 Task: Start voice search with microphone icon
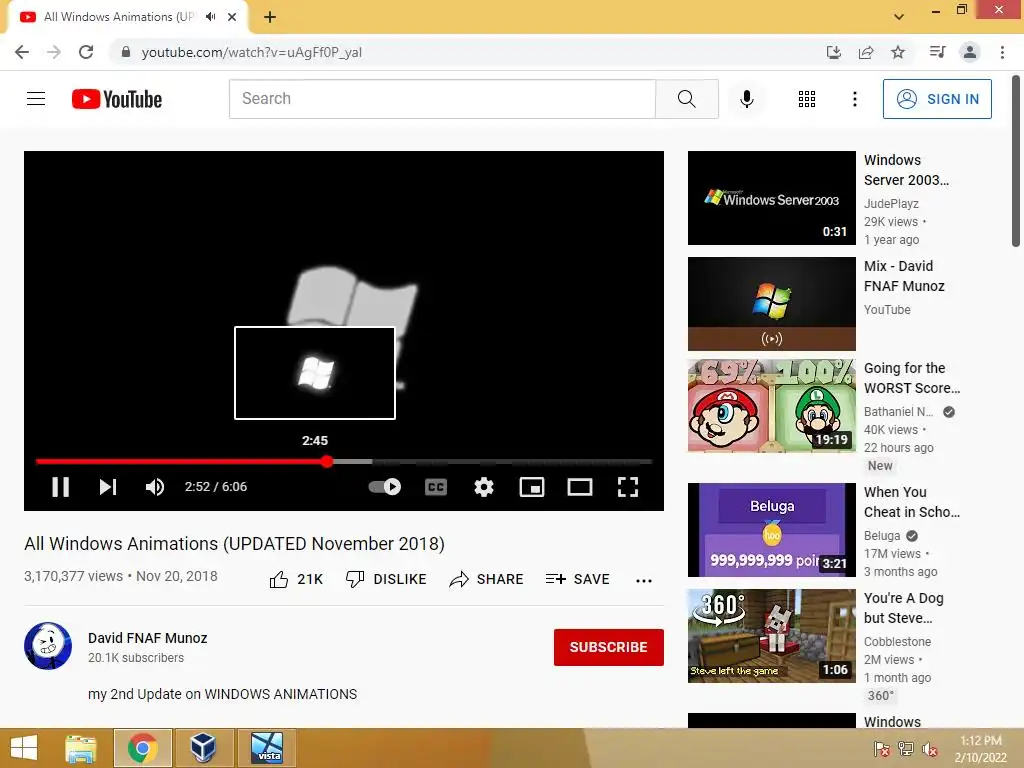(x=746, y=99)
